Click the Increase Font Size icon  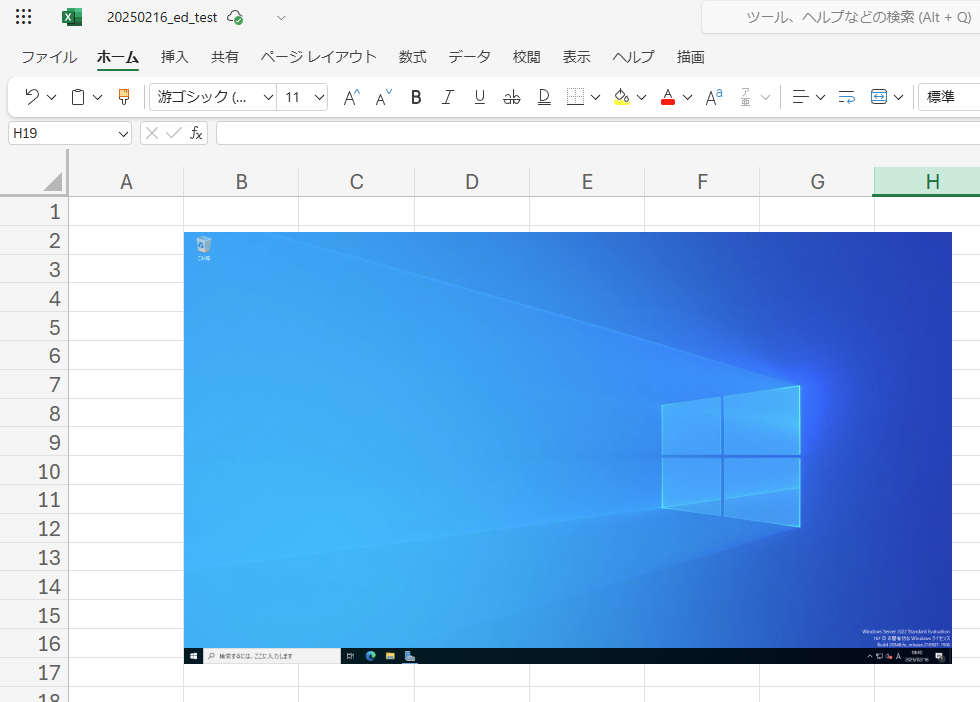(x=351, y=97)
